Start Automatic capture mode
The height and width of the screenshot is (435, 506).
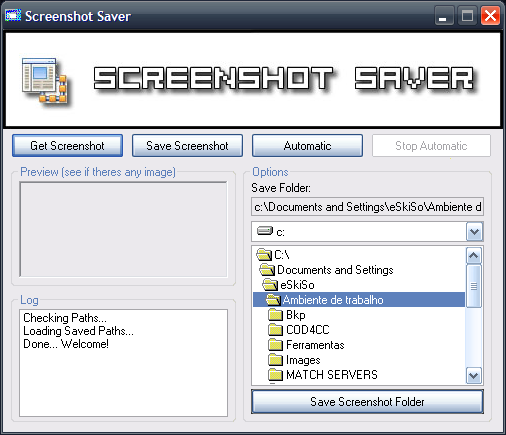(x=307, y=146)
